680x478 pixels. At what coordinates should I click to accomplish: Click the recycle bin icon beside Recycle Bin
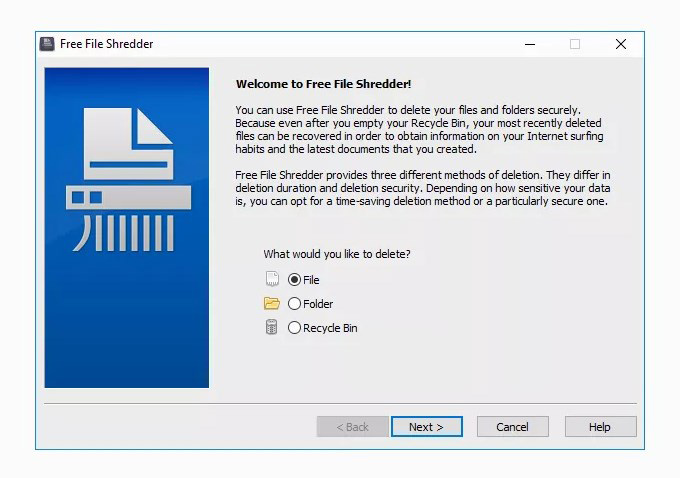click(x=271, y=327)
